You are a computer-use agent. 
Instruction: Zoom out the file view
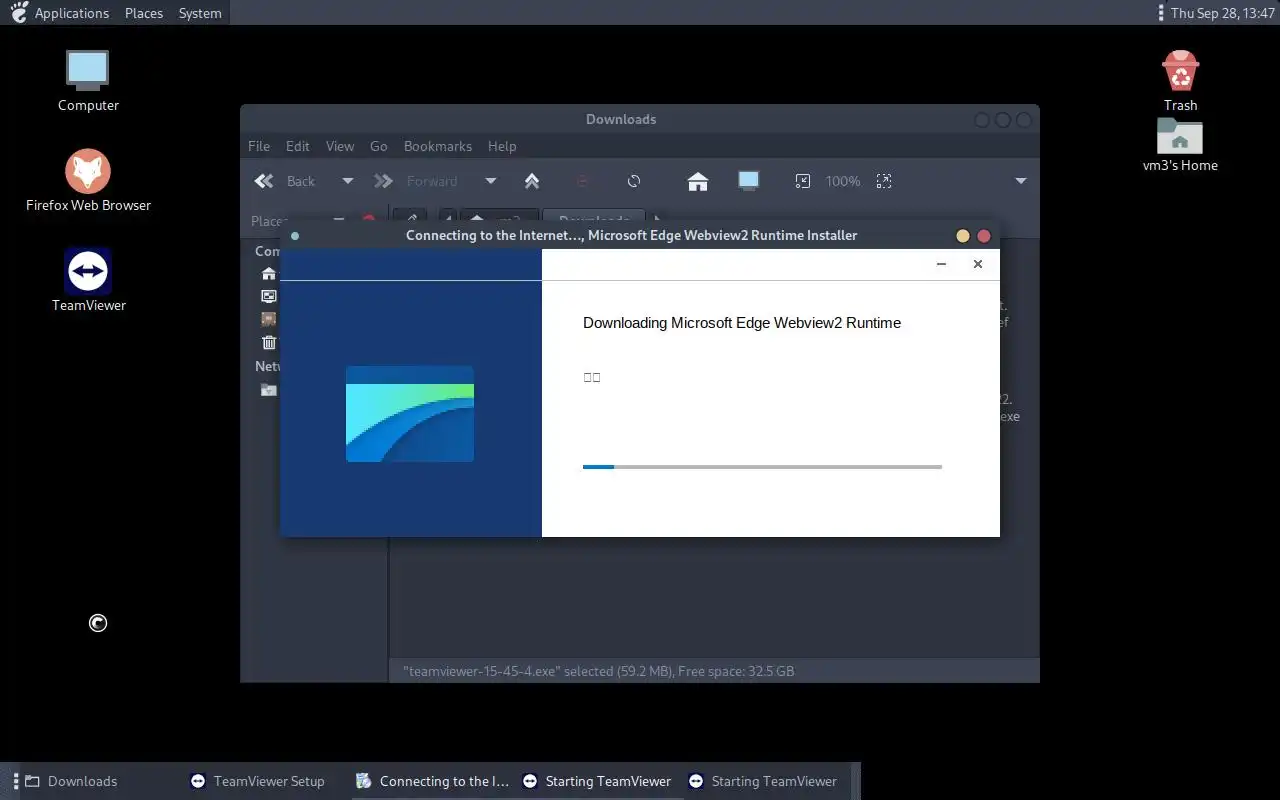click(802, 181)
